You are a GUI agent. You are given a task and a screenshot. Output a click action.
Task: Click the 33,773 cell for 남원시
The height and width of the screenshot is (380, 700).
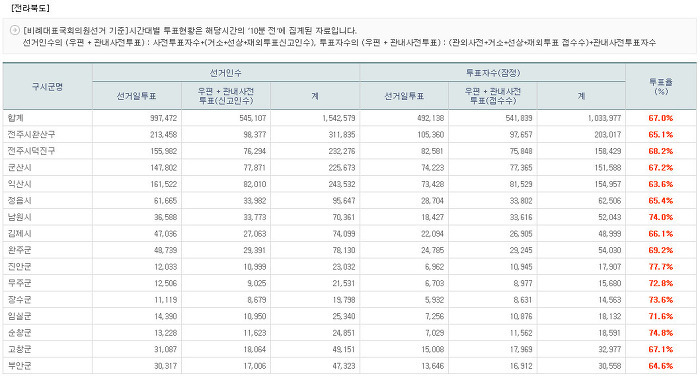pos(255,217)
